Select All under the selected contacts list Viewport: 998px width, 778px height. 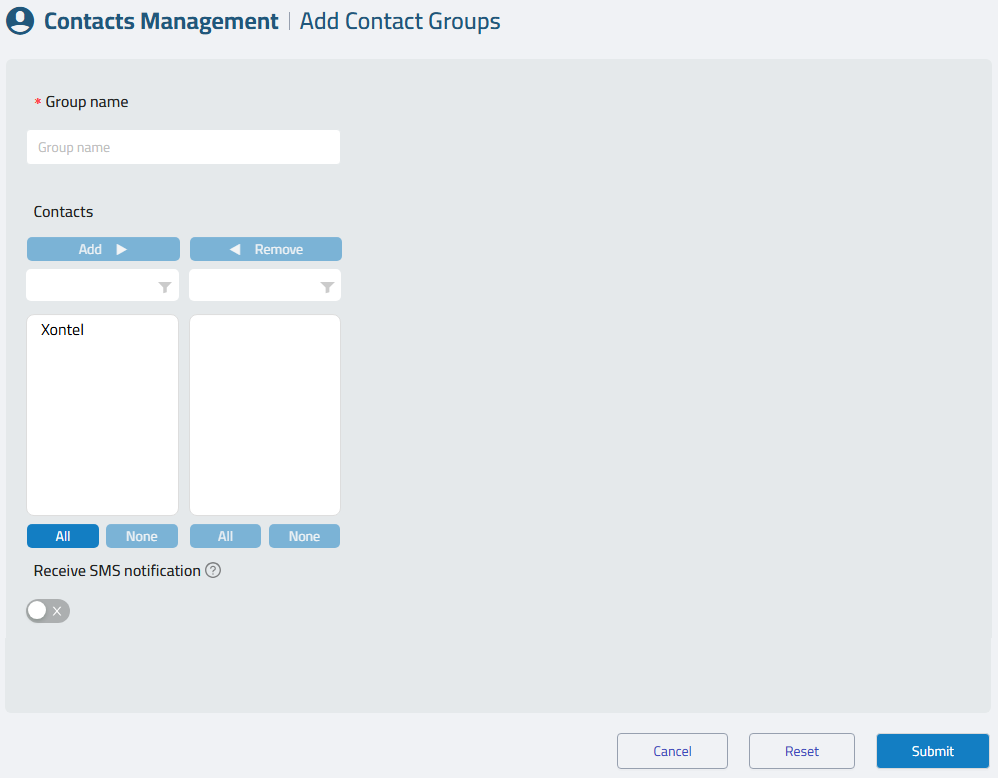coord(225,536)
